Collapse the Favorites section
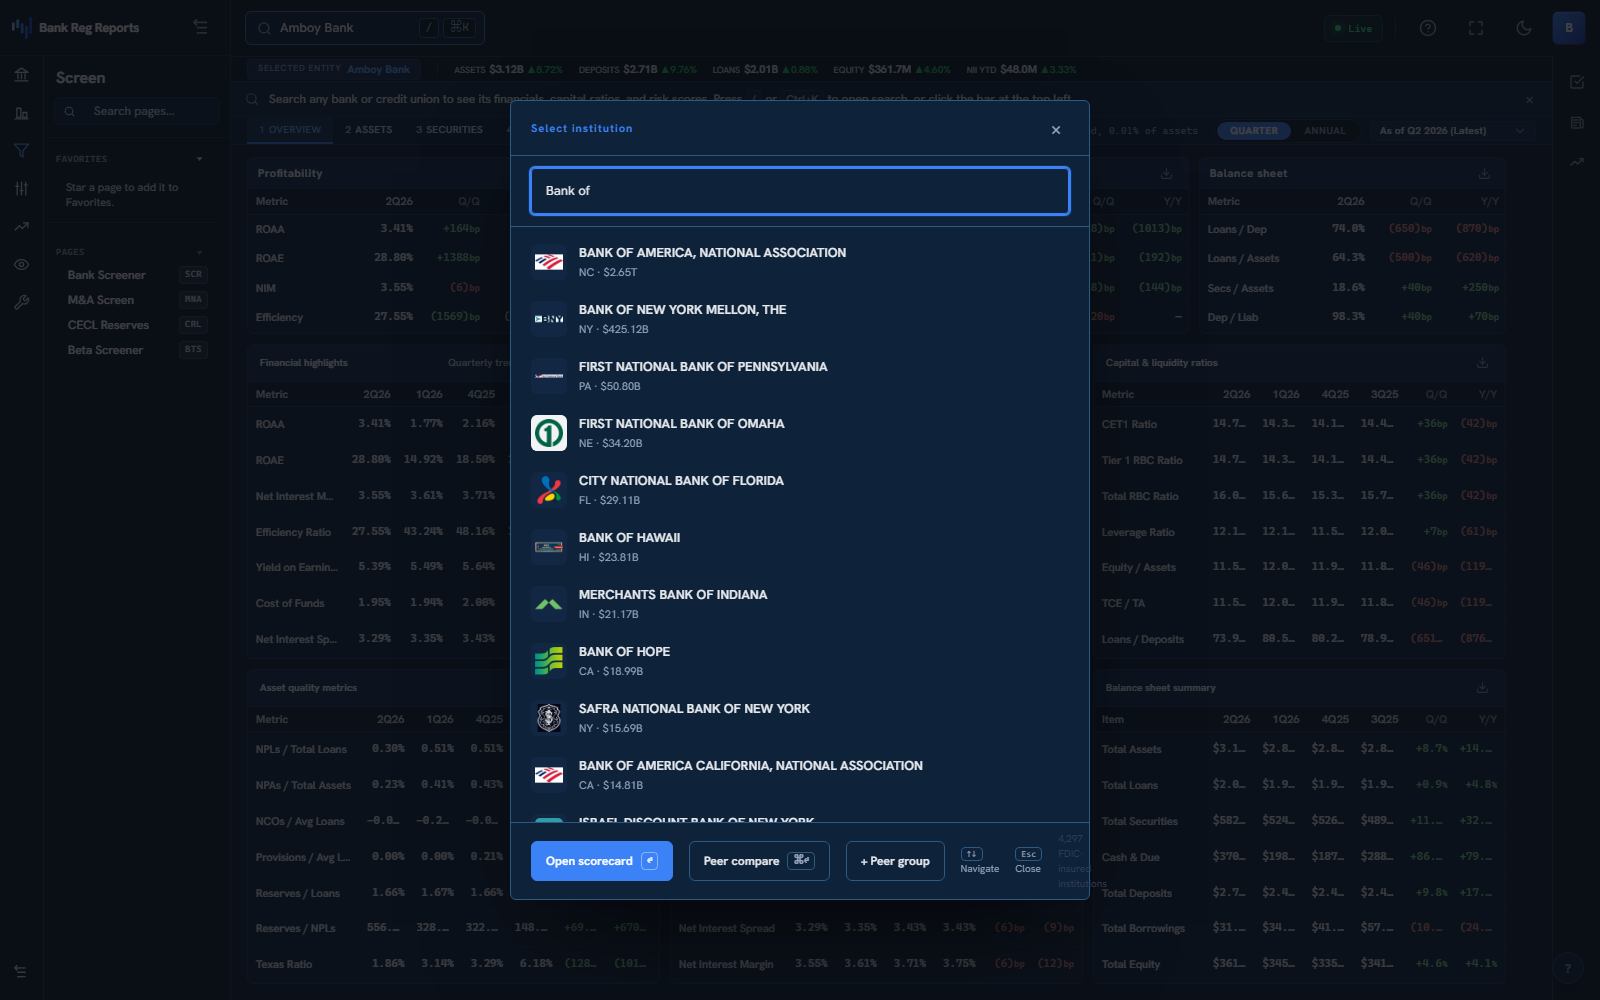 [199, 159]
